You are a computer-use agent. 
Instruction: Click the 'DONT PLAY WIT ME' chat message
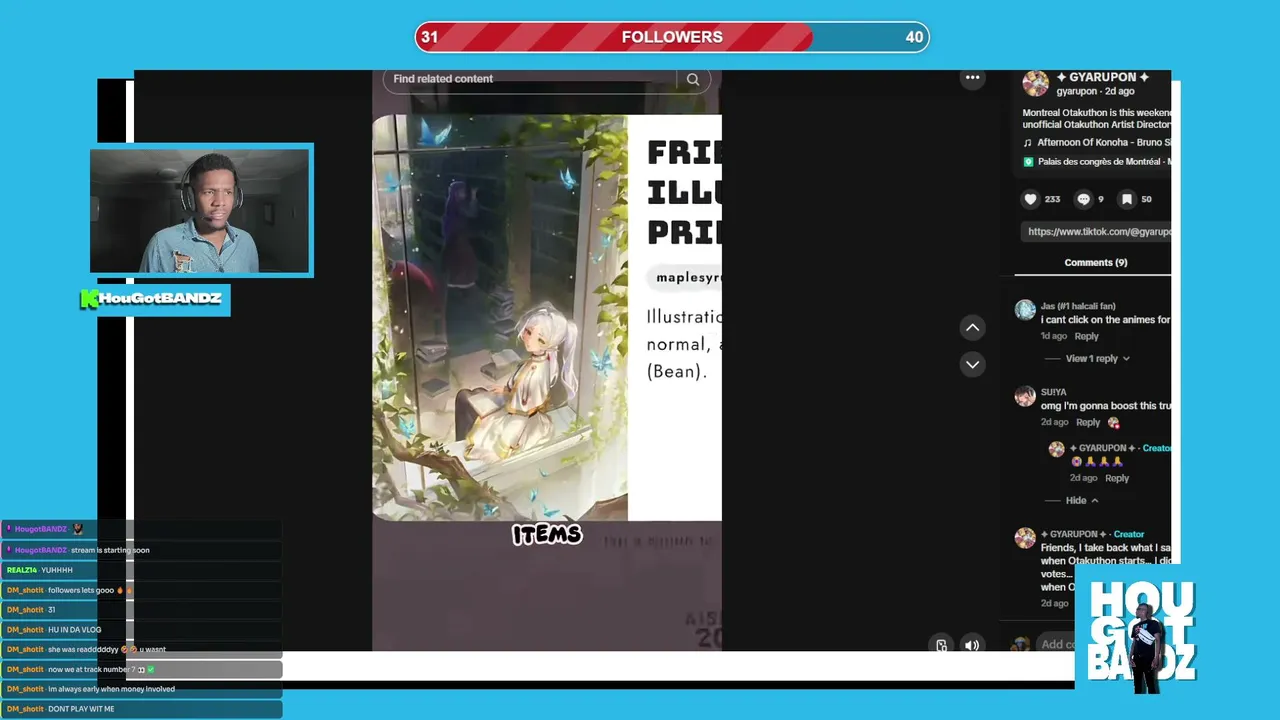point(141,709)
